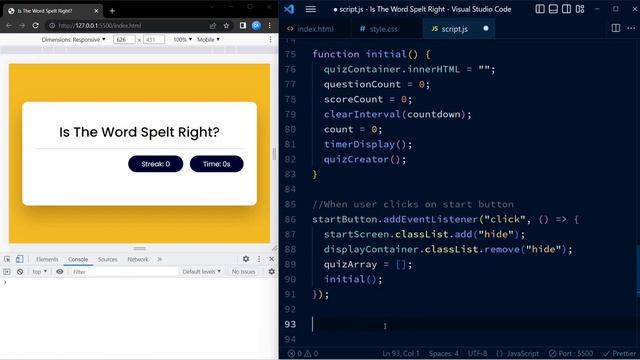The height and width of the screenshot is (360, 640).
Task: Reload the browser page
Action: (x=36, y=25)
